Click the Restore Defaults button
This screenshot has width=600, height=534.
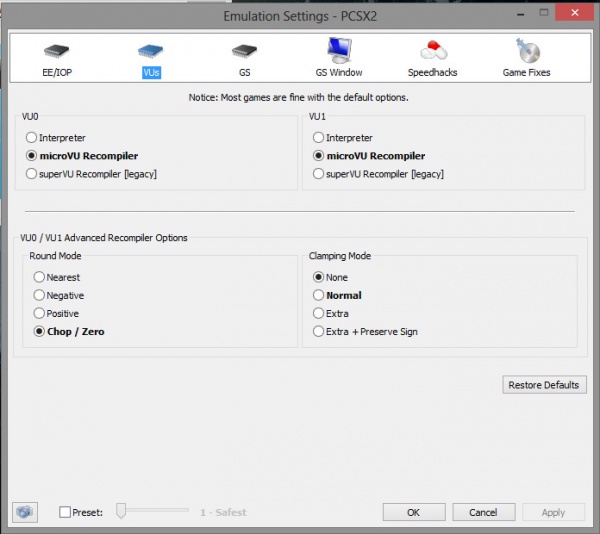tap(544, 385)
